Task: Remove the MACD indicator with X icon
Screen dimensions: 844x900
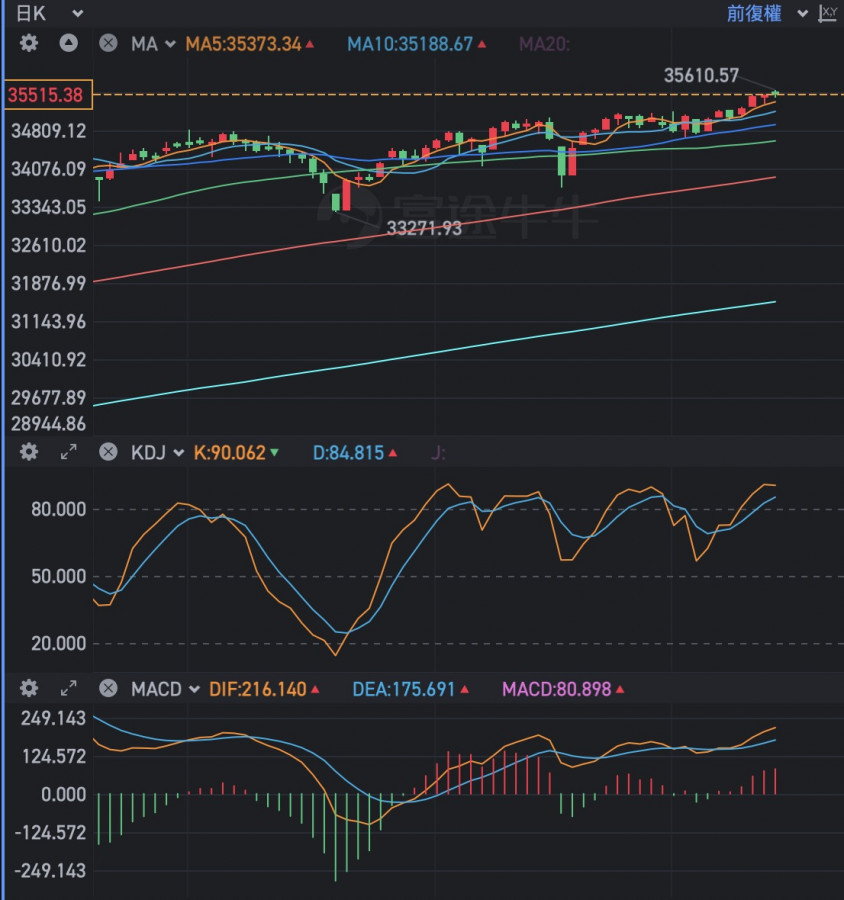Action: coord(108,689)
